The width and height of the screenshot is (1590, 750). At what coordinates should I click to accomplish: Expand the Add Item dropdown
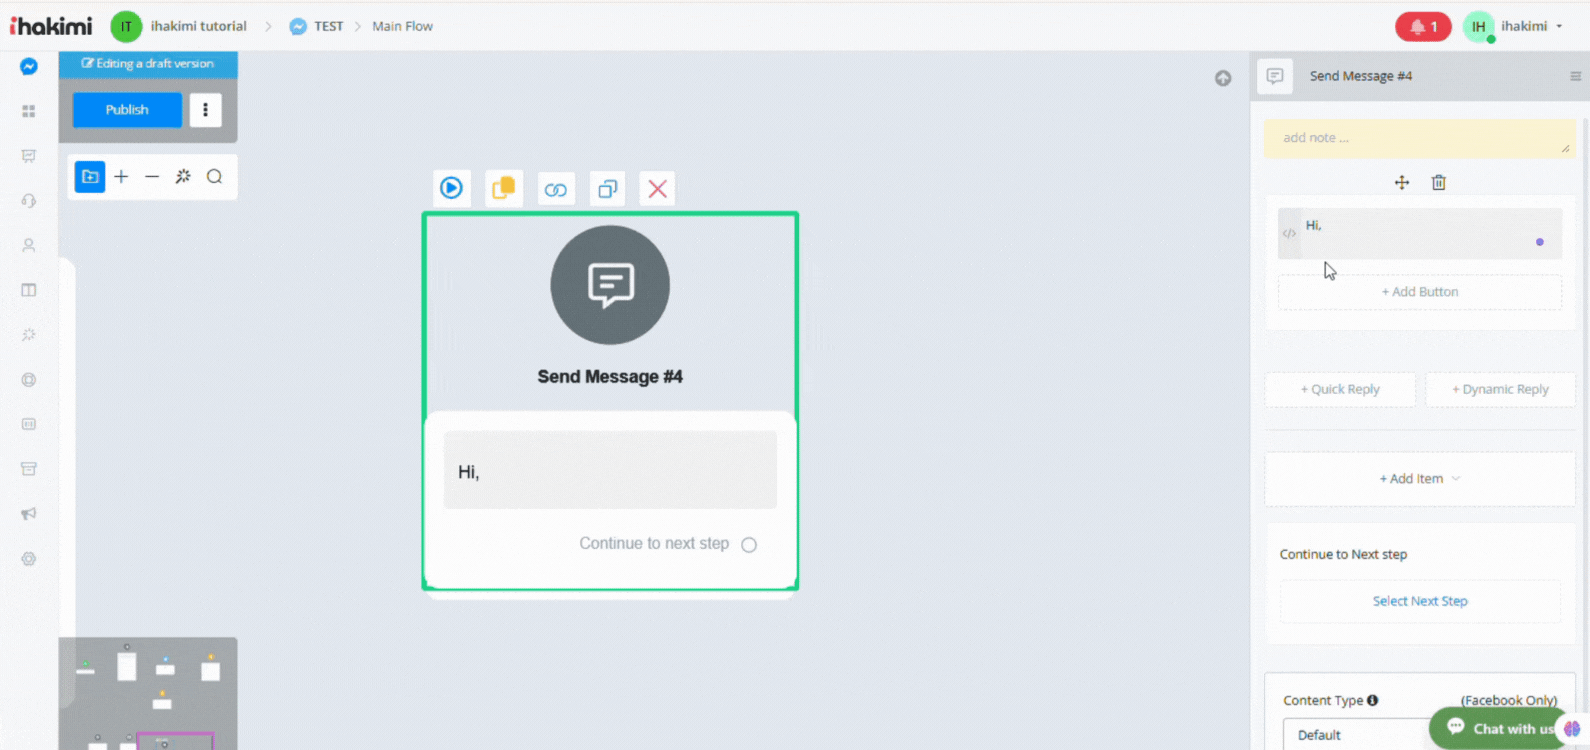click(1419, 479)
